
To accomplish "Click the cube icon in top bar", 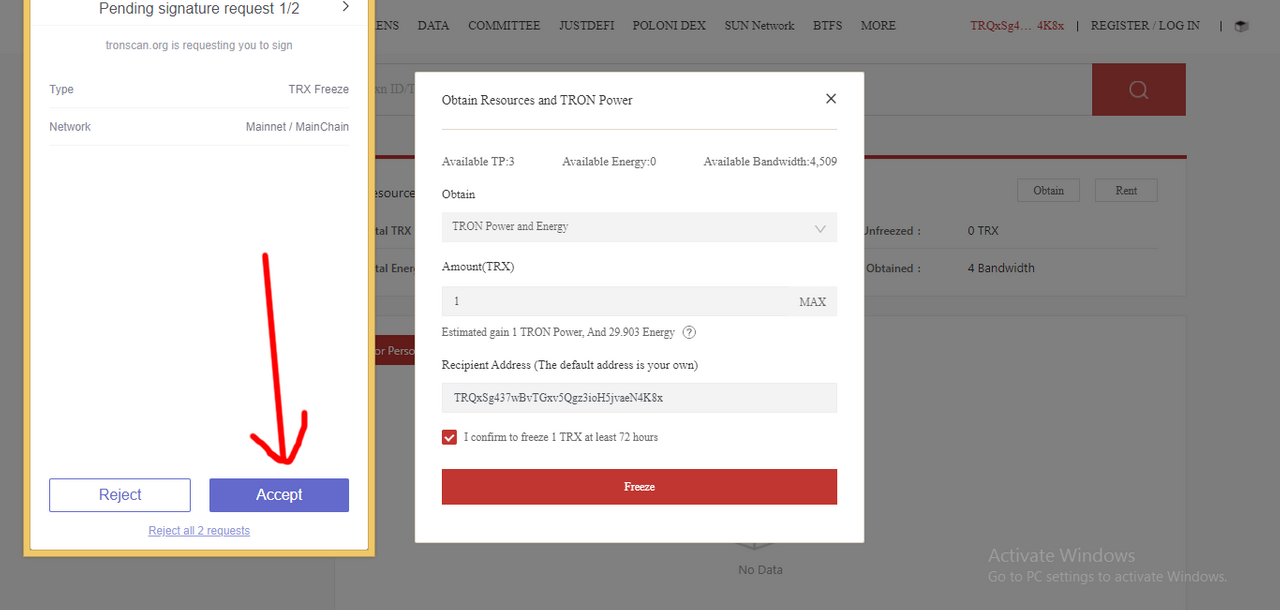I will [1241, 26].
